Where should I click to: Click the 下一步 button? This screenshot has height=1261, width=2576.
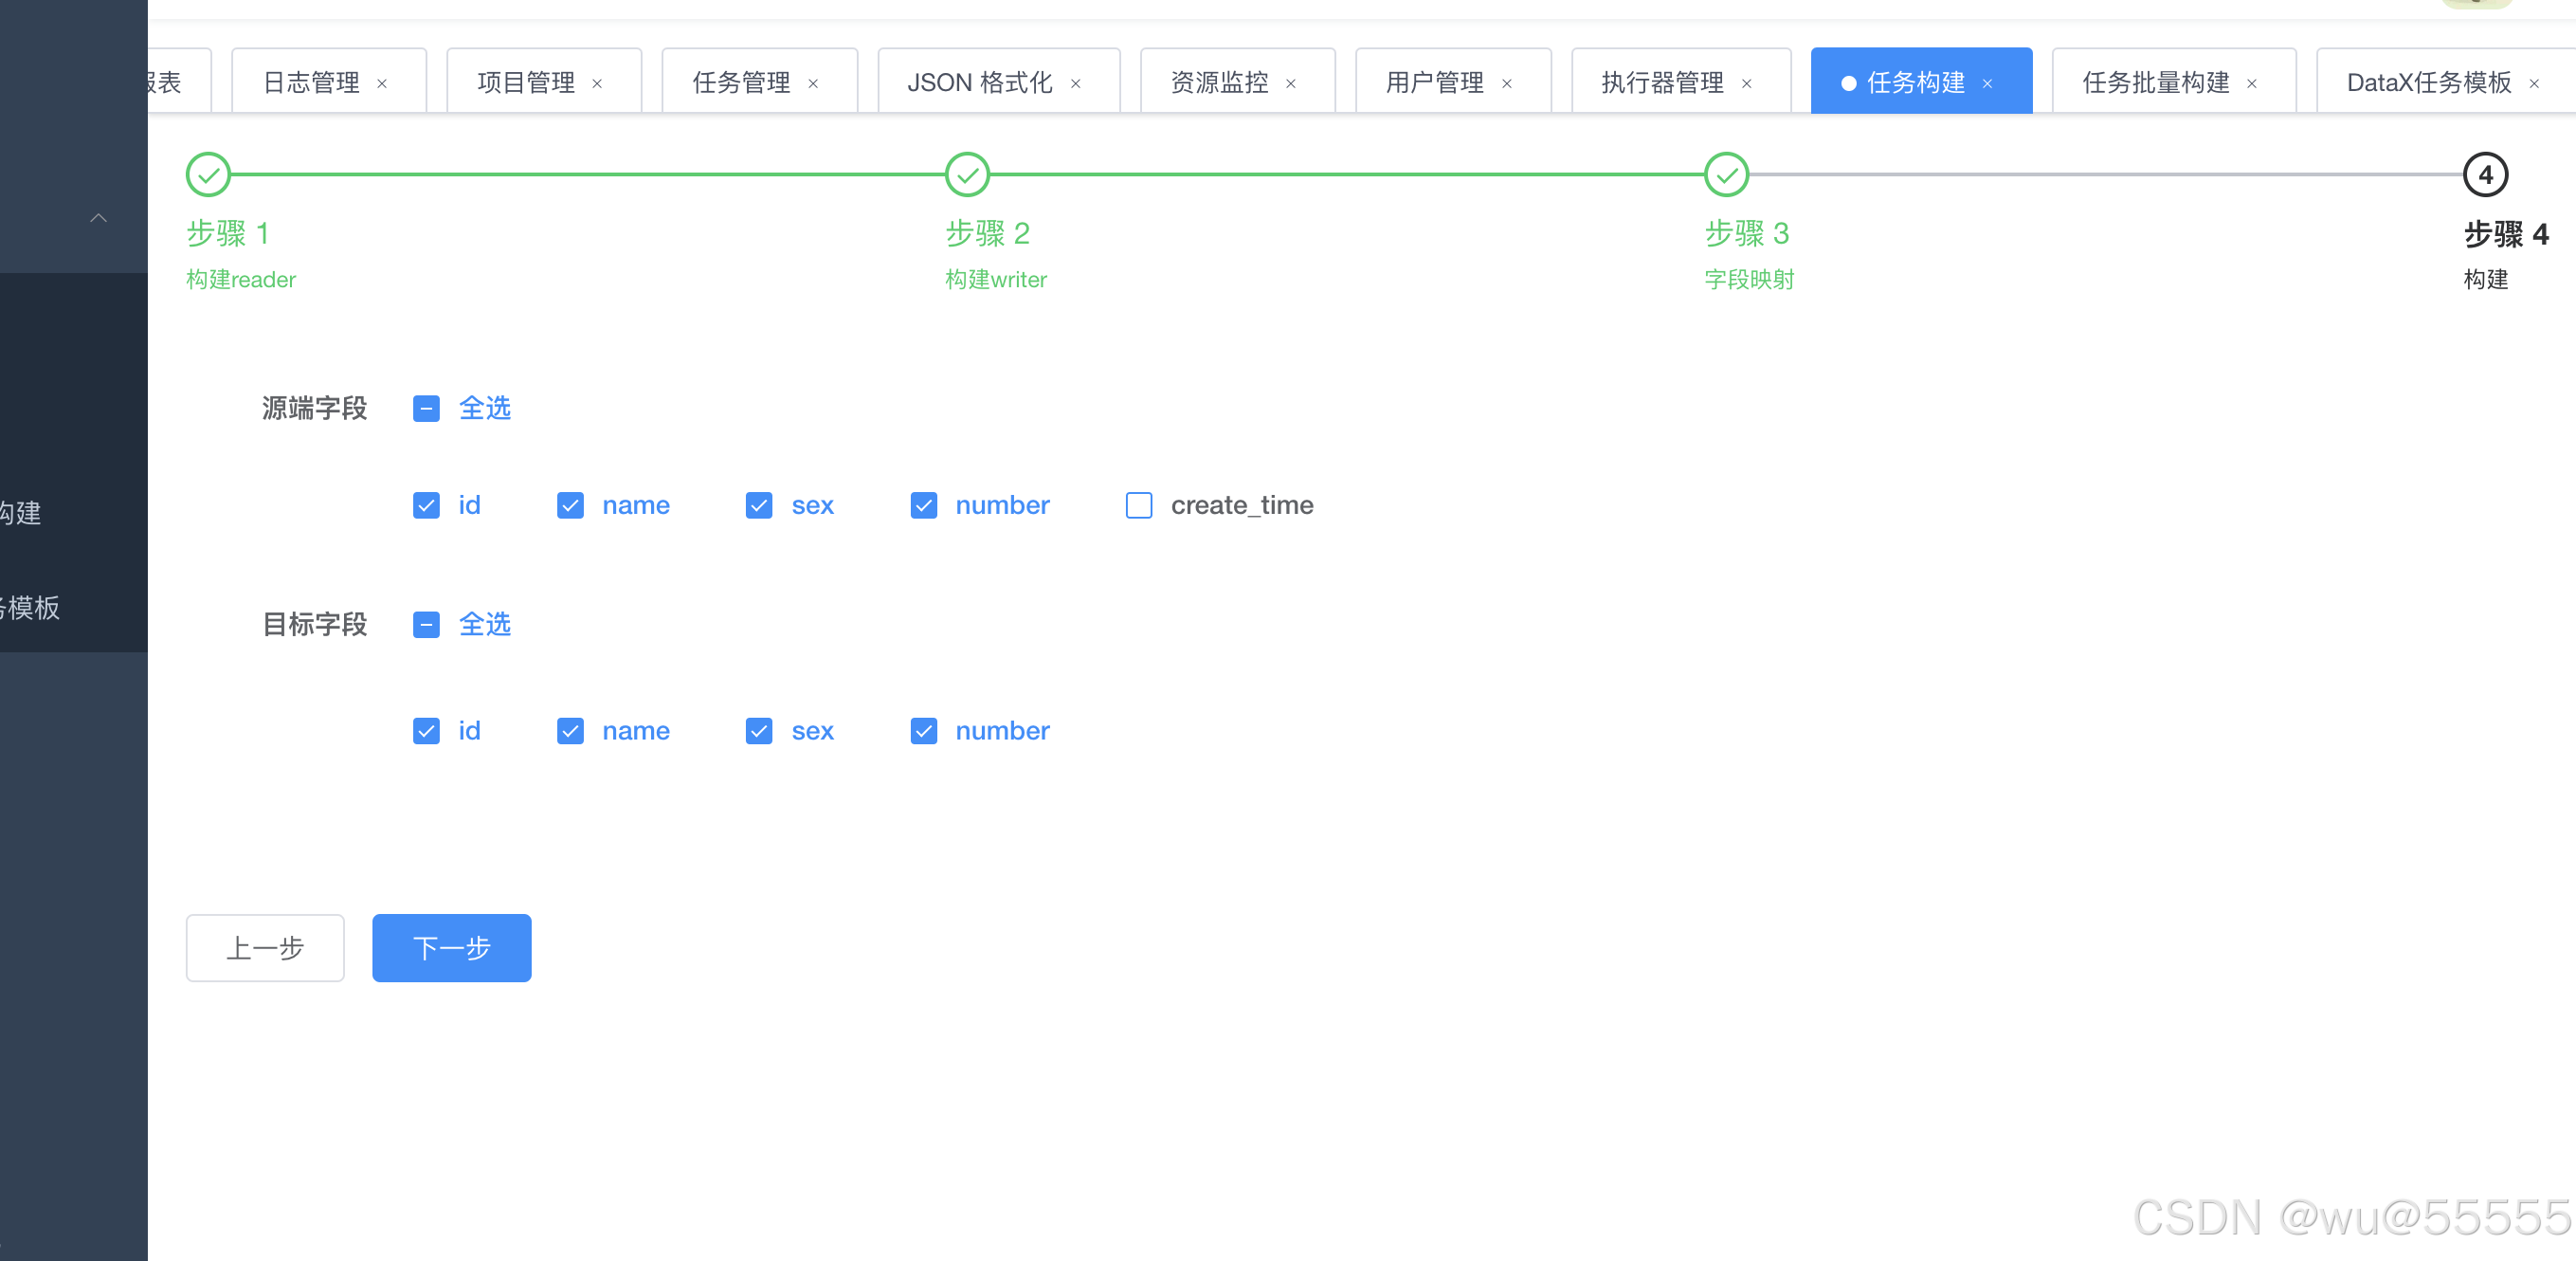click(451, 948)
